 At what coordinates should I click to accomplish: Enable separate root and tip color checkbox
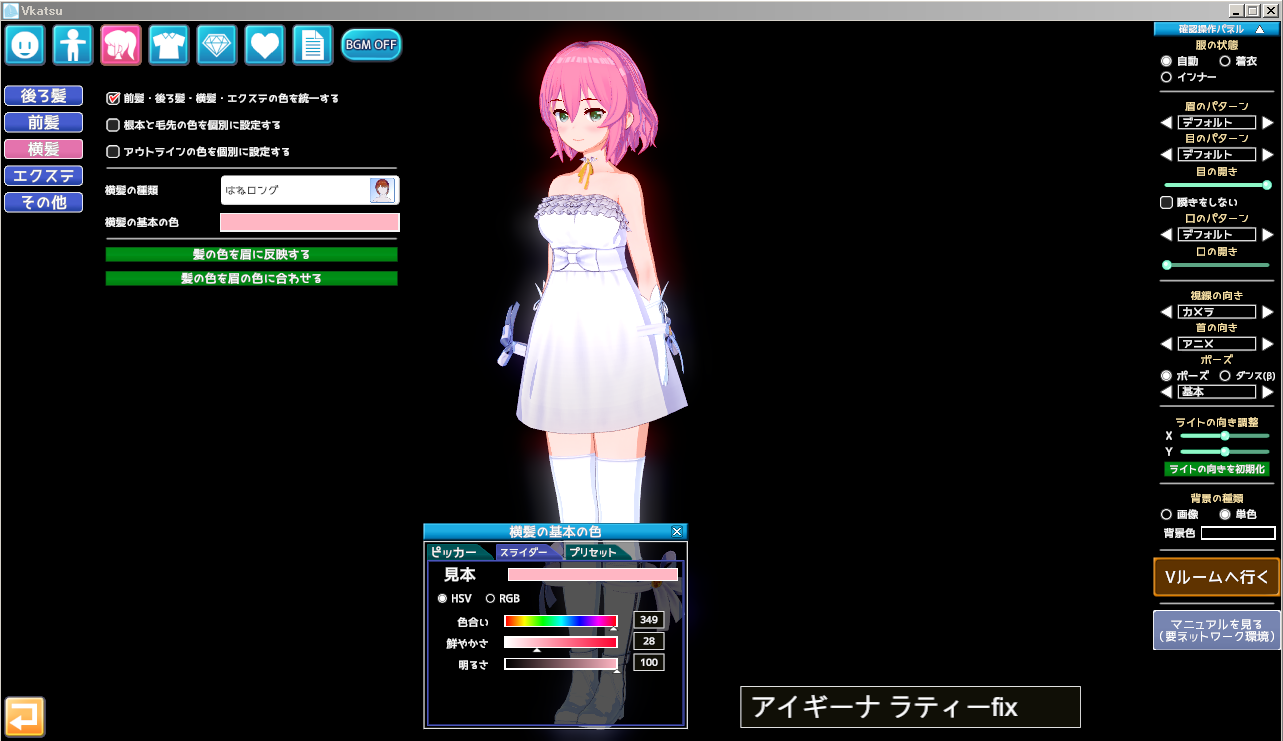pyautogui.click(x=113, y=125)
